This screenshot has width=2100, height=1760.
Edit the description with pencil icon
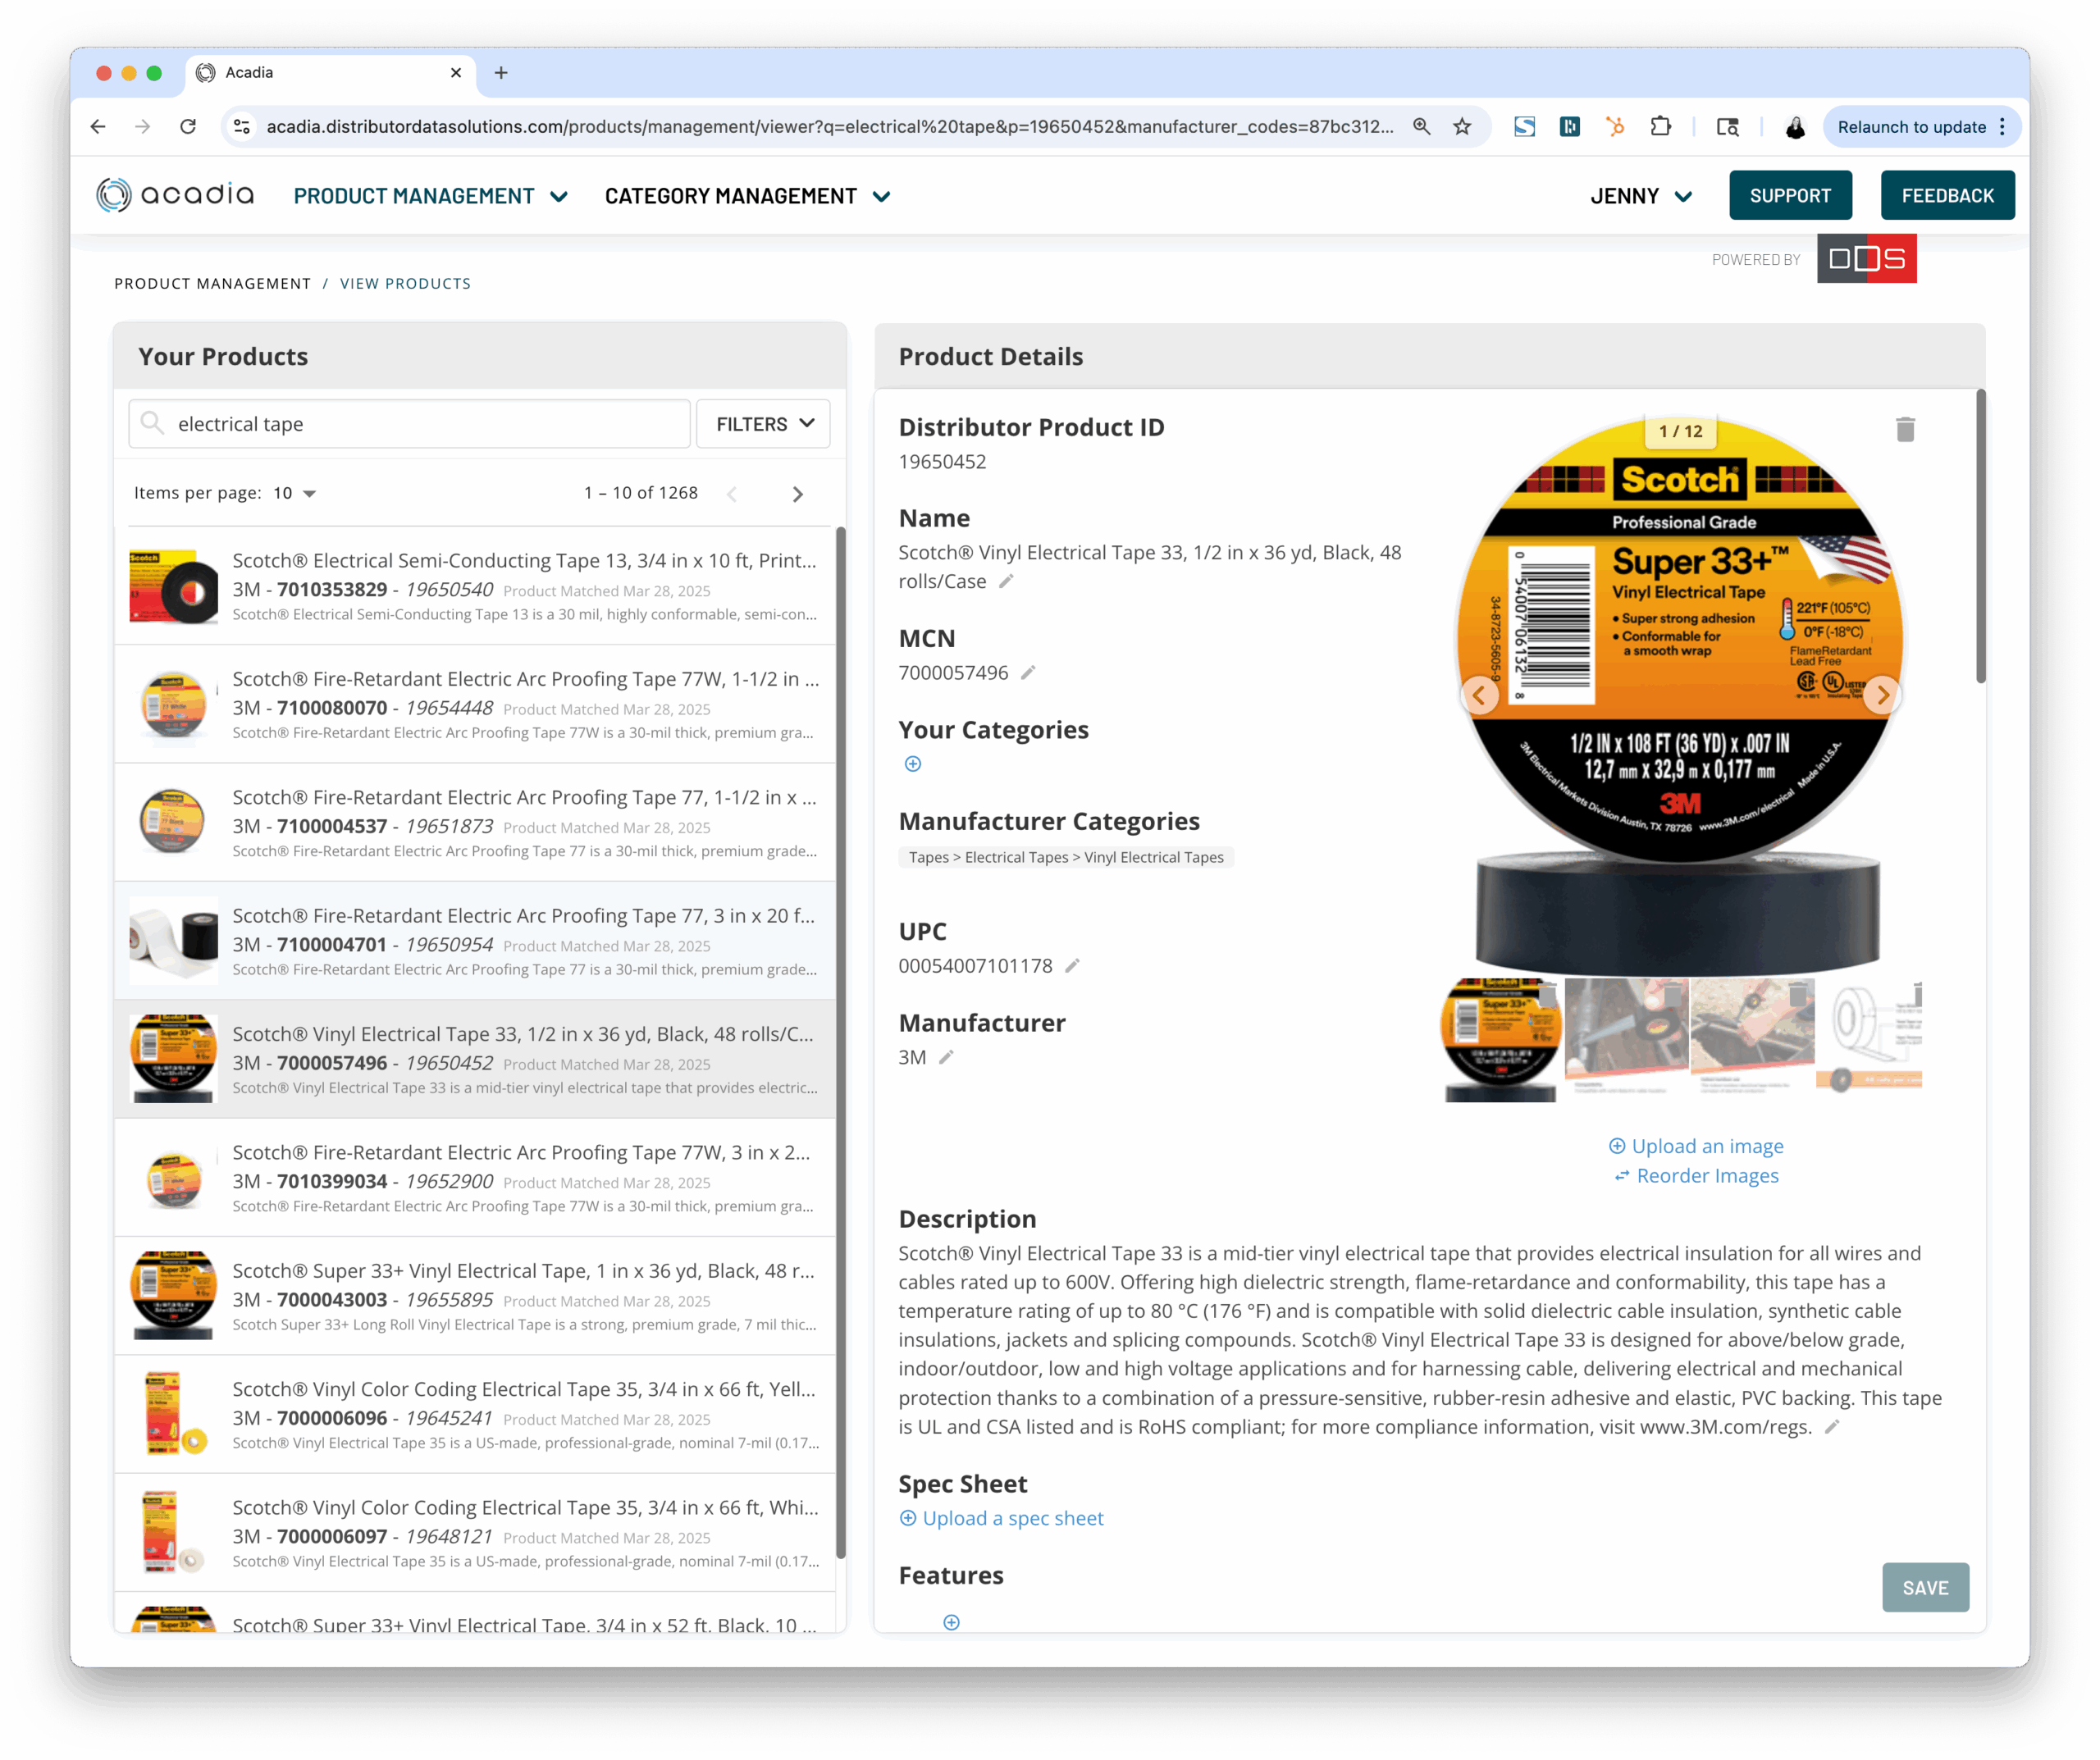click(1832, 1427)
